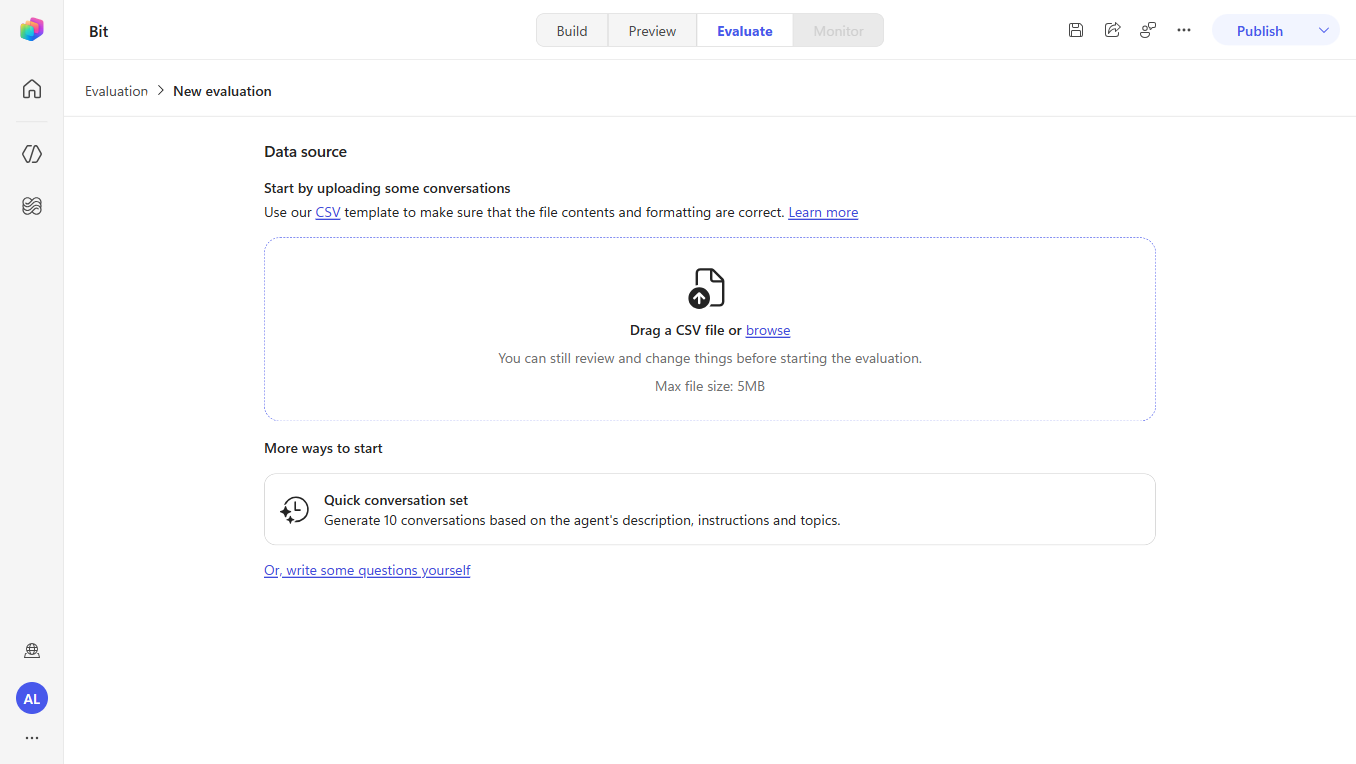1356x764 pixels.
Task: Click the CSV upload file icon
Action: click(x=706, y=288)
